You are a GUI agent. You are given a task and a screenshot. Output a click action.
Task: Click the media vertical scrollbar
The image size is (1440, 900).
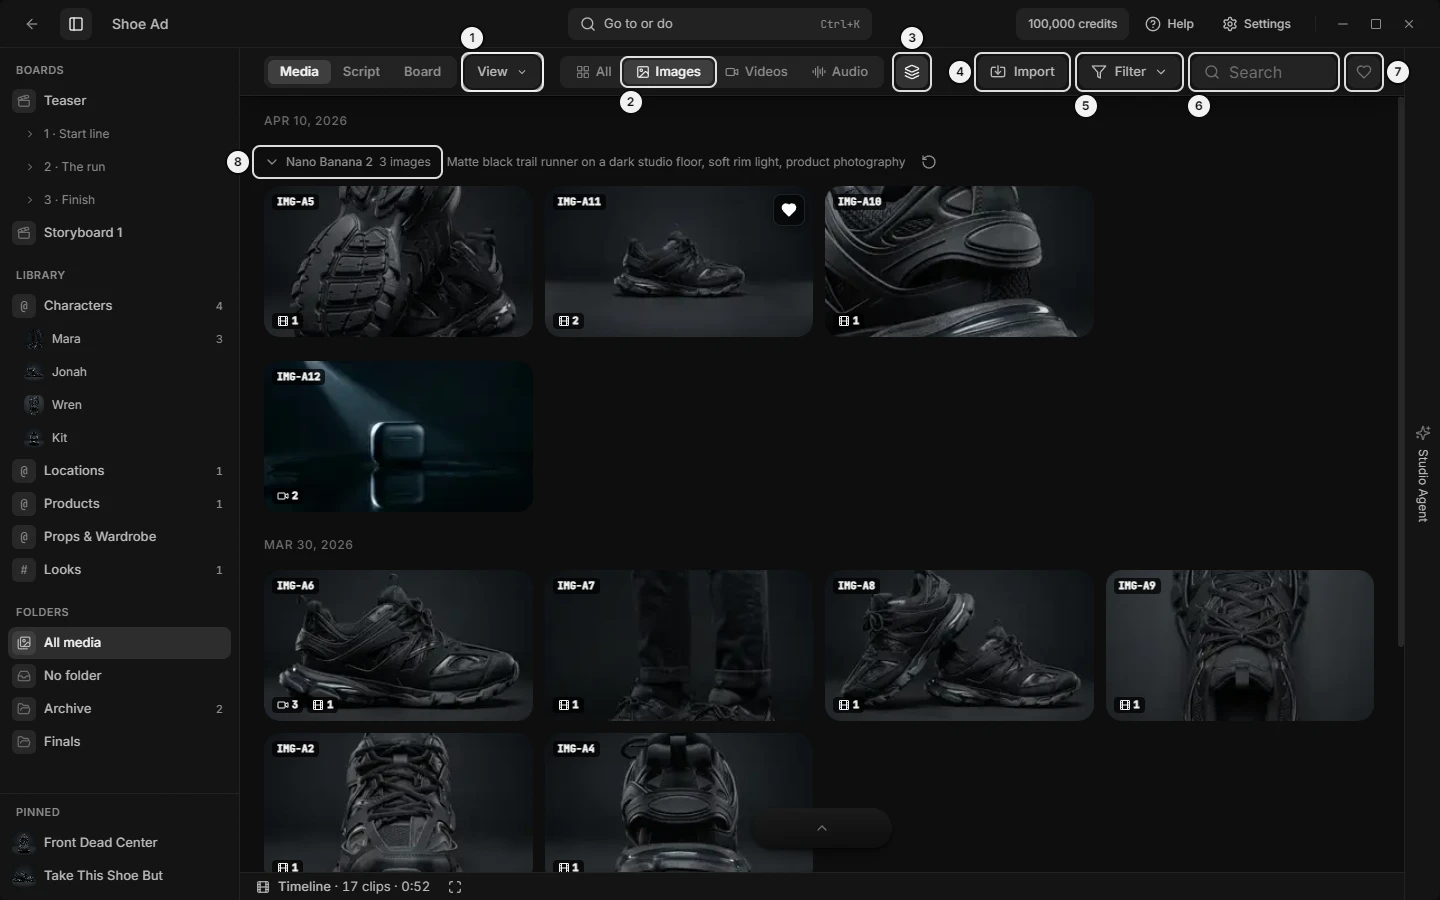(1401, 372)
